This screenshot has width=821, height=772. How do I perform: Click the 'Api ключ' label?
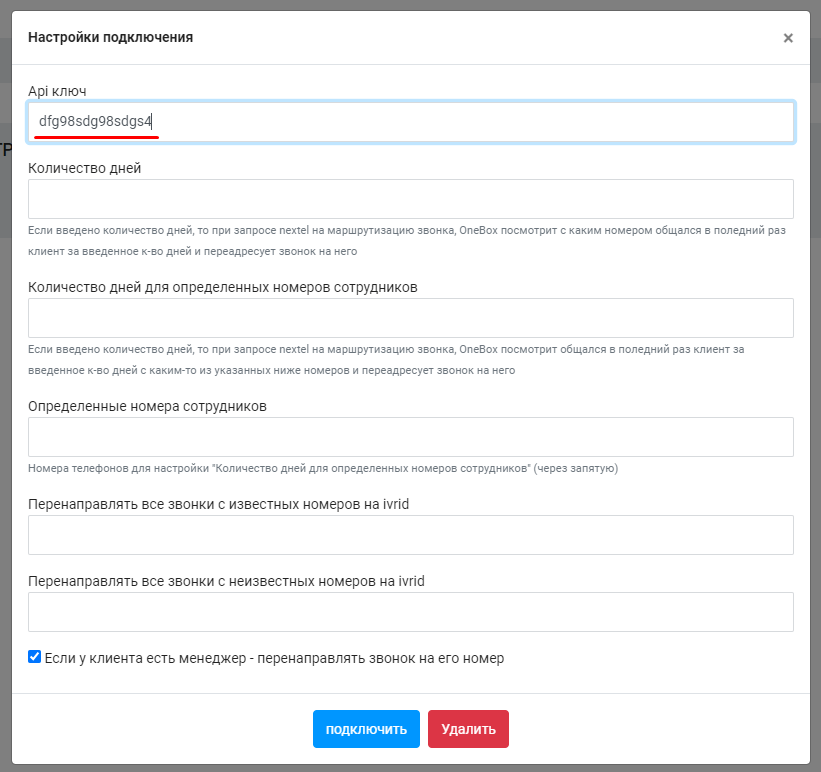pyautogui.click(x=58, y=91)
